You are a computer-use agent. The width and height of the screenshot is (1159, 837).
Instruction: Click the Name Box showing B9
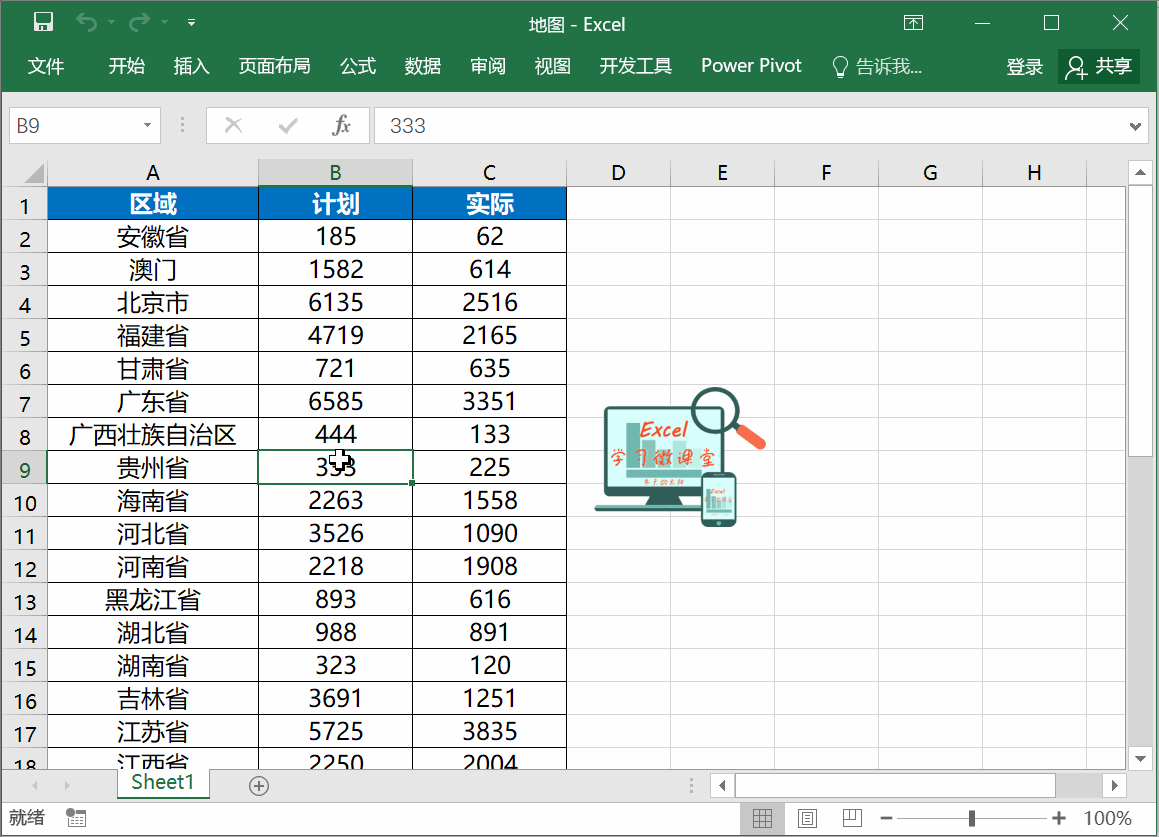click(x=75, y=126)
